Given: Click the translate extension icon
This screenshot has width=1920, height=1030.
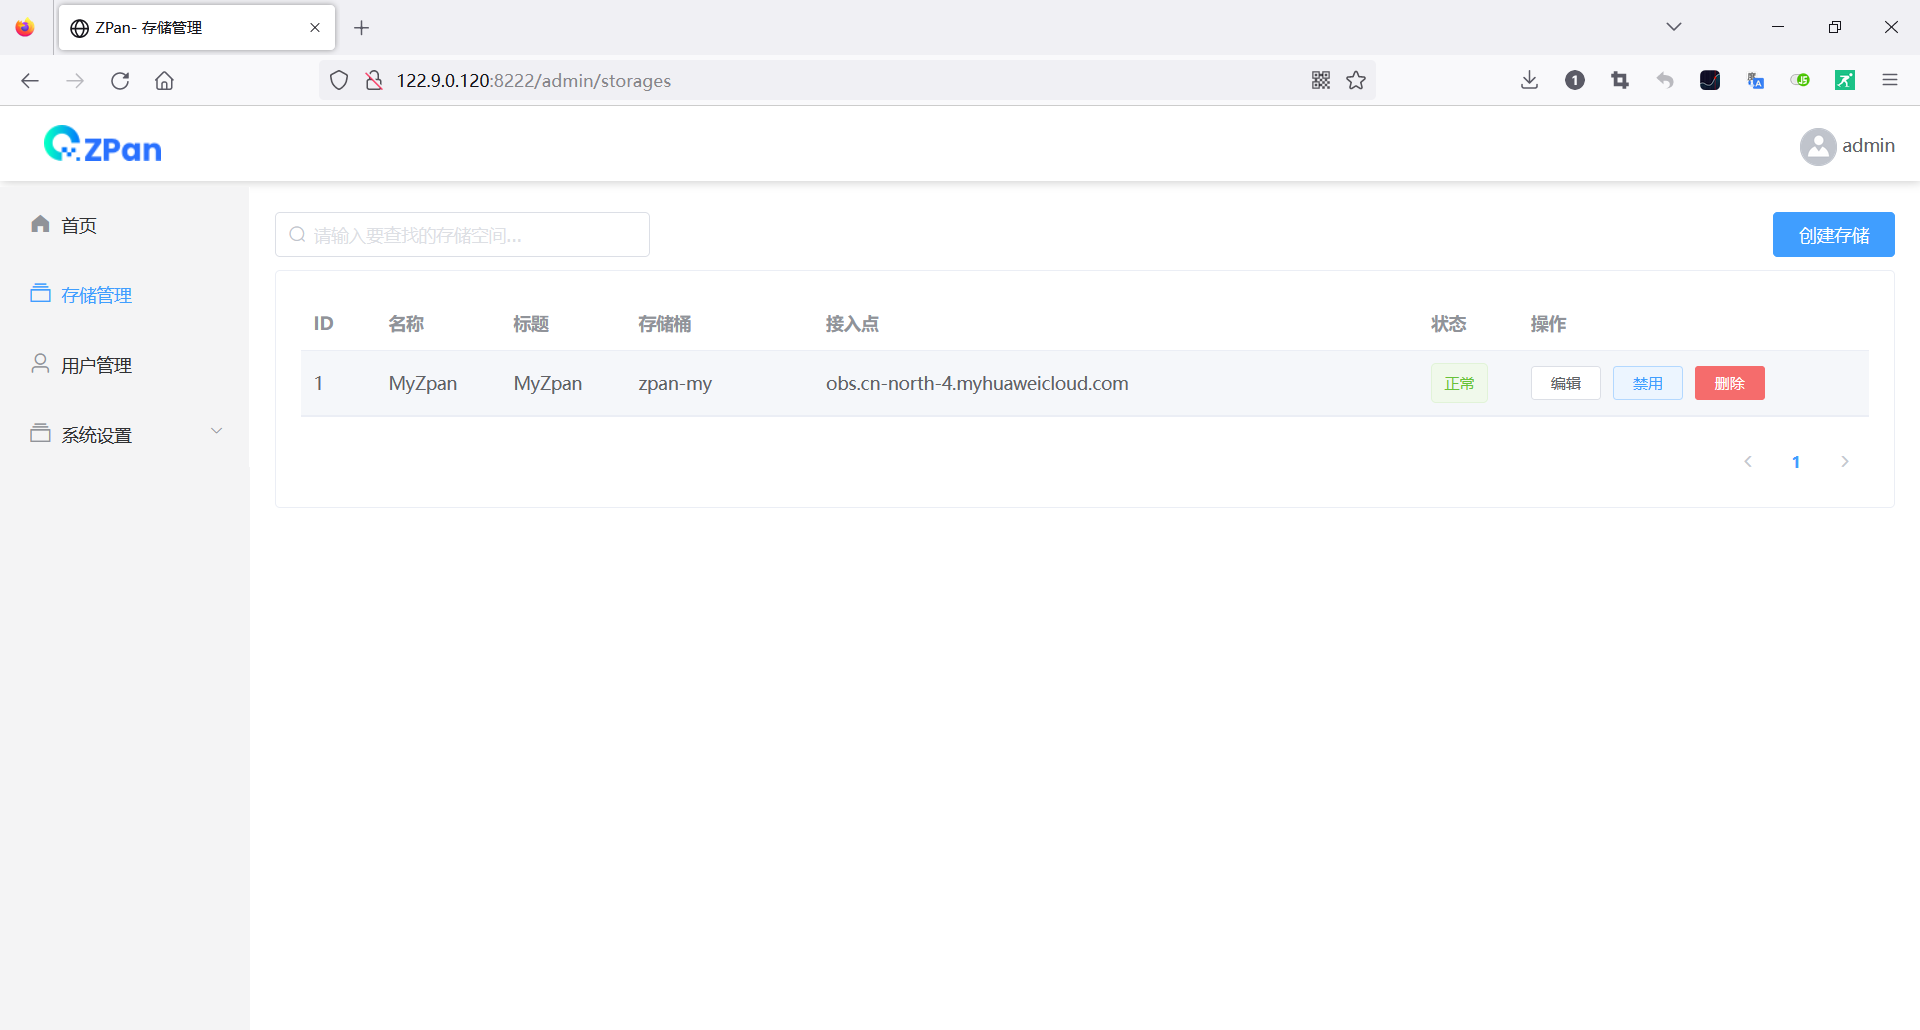Looking at the screenshot, I should coord(1755,81).
